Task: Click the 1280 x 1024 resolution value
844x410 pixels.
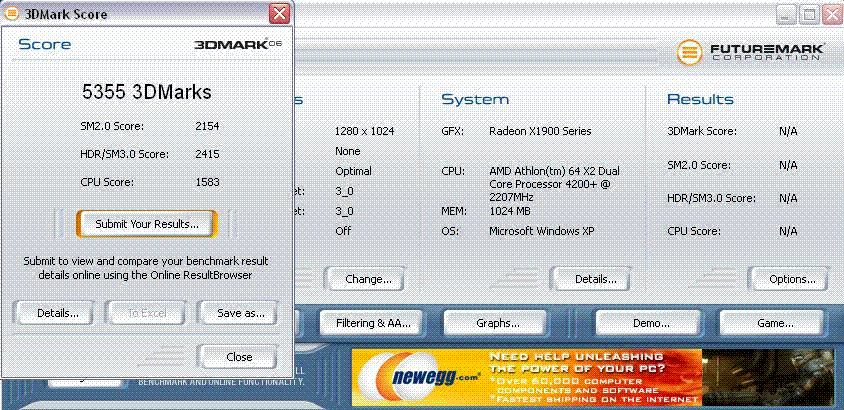Action: pyautogui.click(x=364, y=131)
